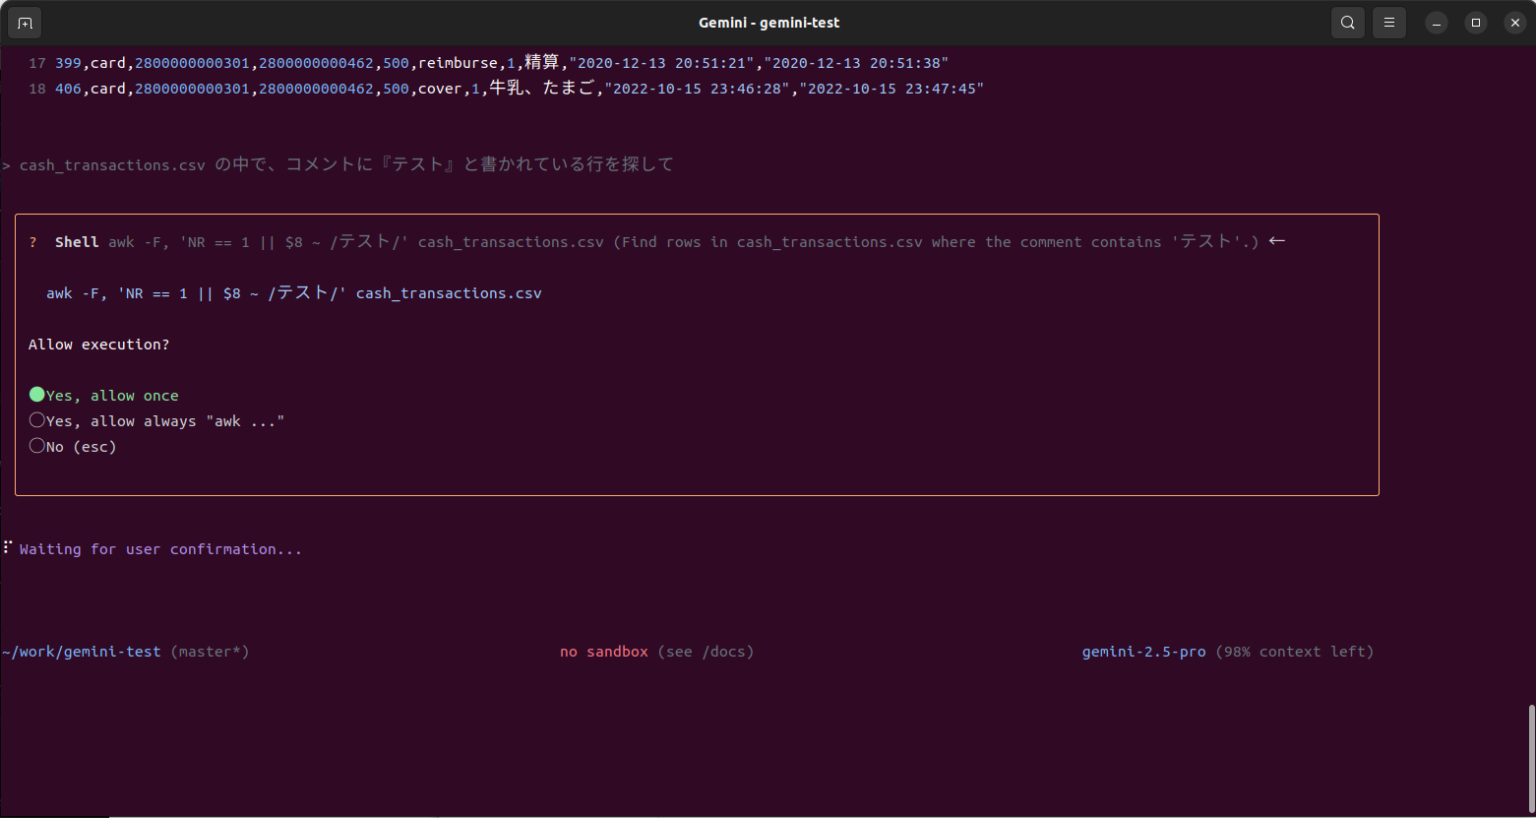Click the maximize window icon
Viewport: 1536px width, 818px height.
(1475, 22)
